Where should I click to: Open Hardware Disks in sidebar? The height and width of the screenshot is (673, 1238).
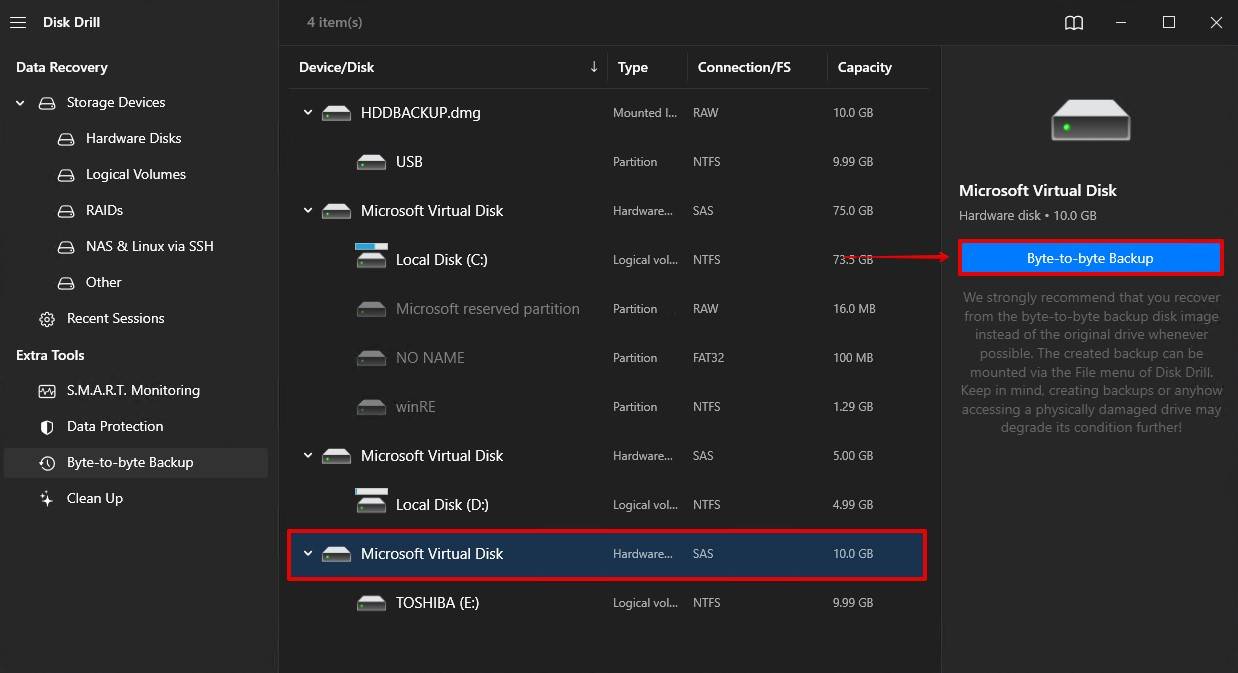[x=134, y=139]
